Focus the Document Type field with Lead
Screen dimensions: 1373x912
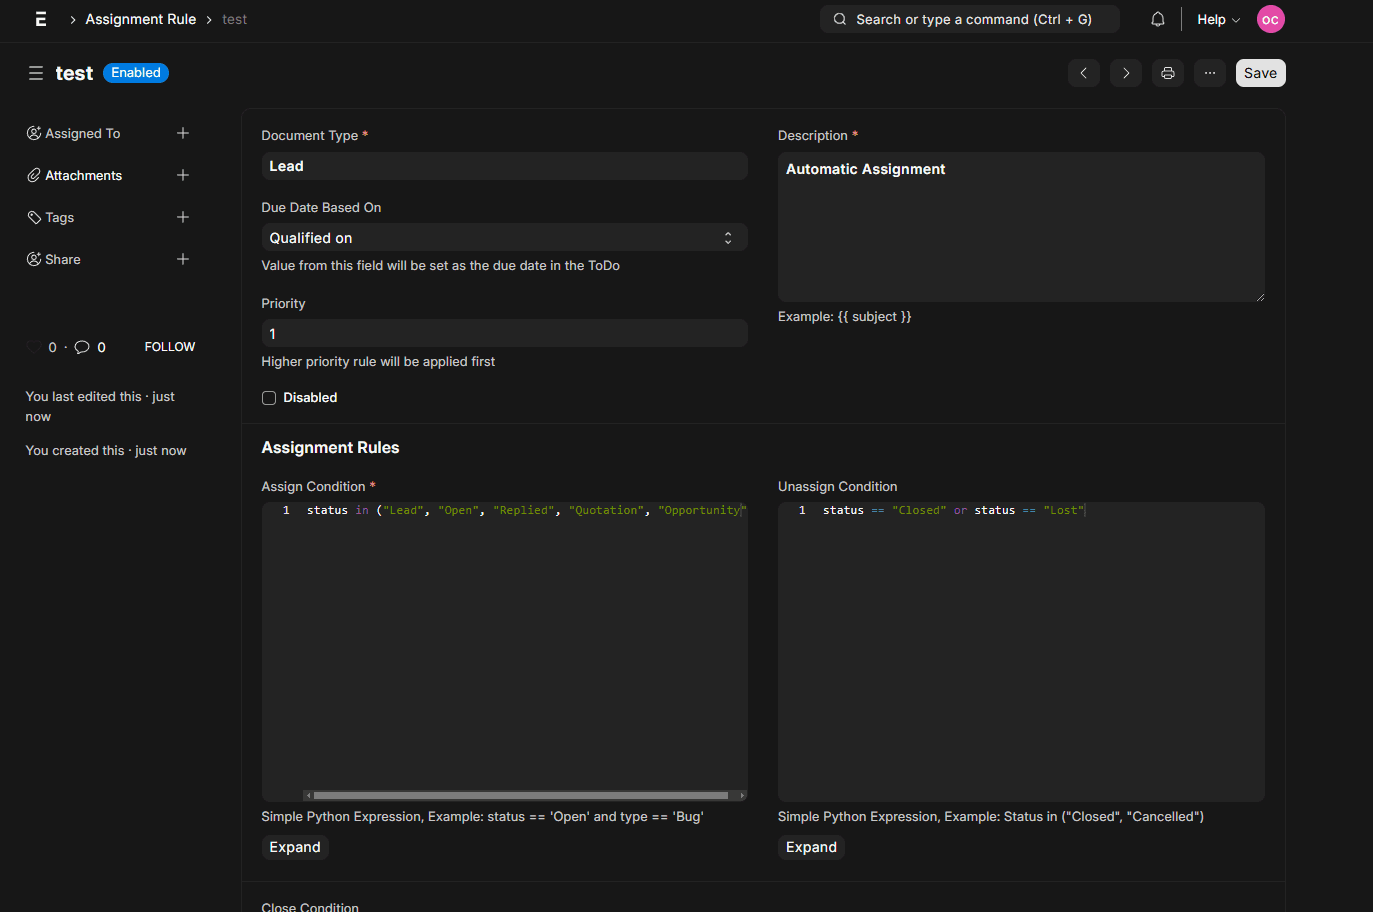pyautogui.click(x=505, y=166)
